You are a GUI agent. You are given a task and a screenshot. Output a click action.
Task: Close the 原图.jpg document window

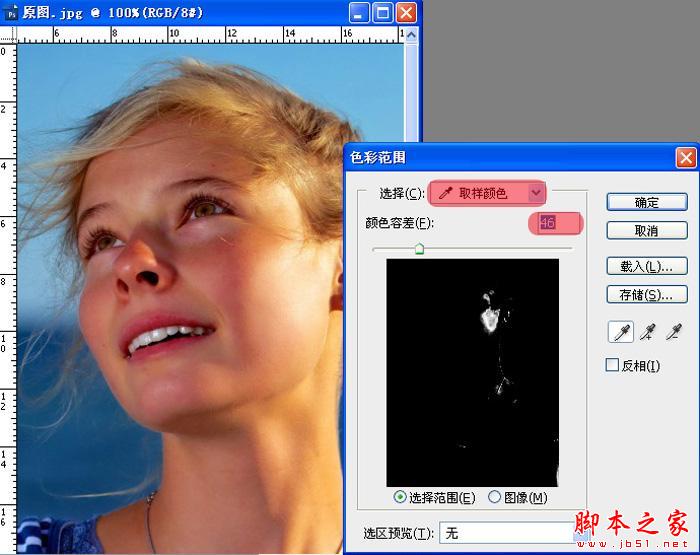406,13
